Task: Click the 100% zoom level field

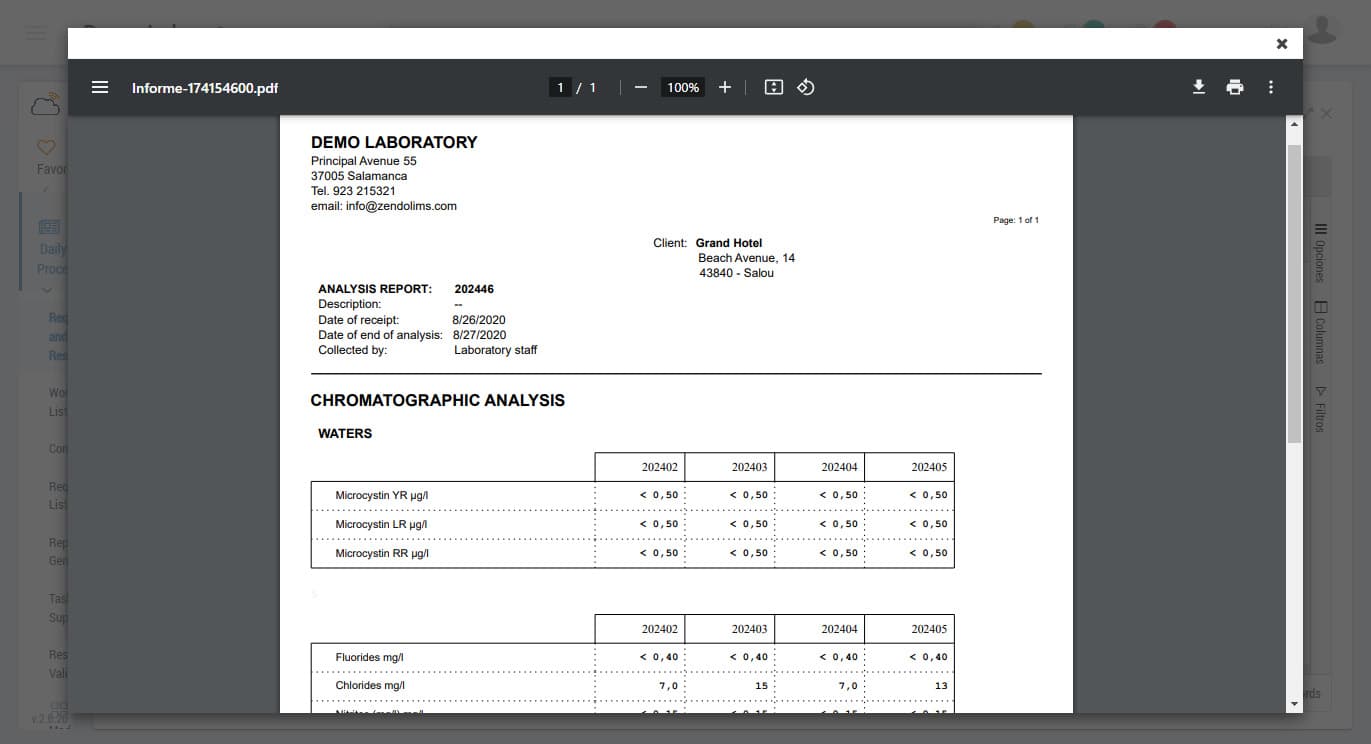Action: [683, 88]
